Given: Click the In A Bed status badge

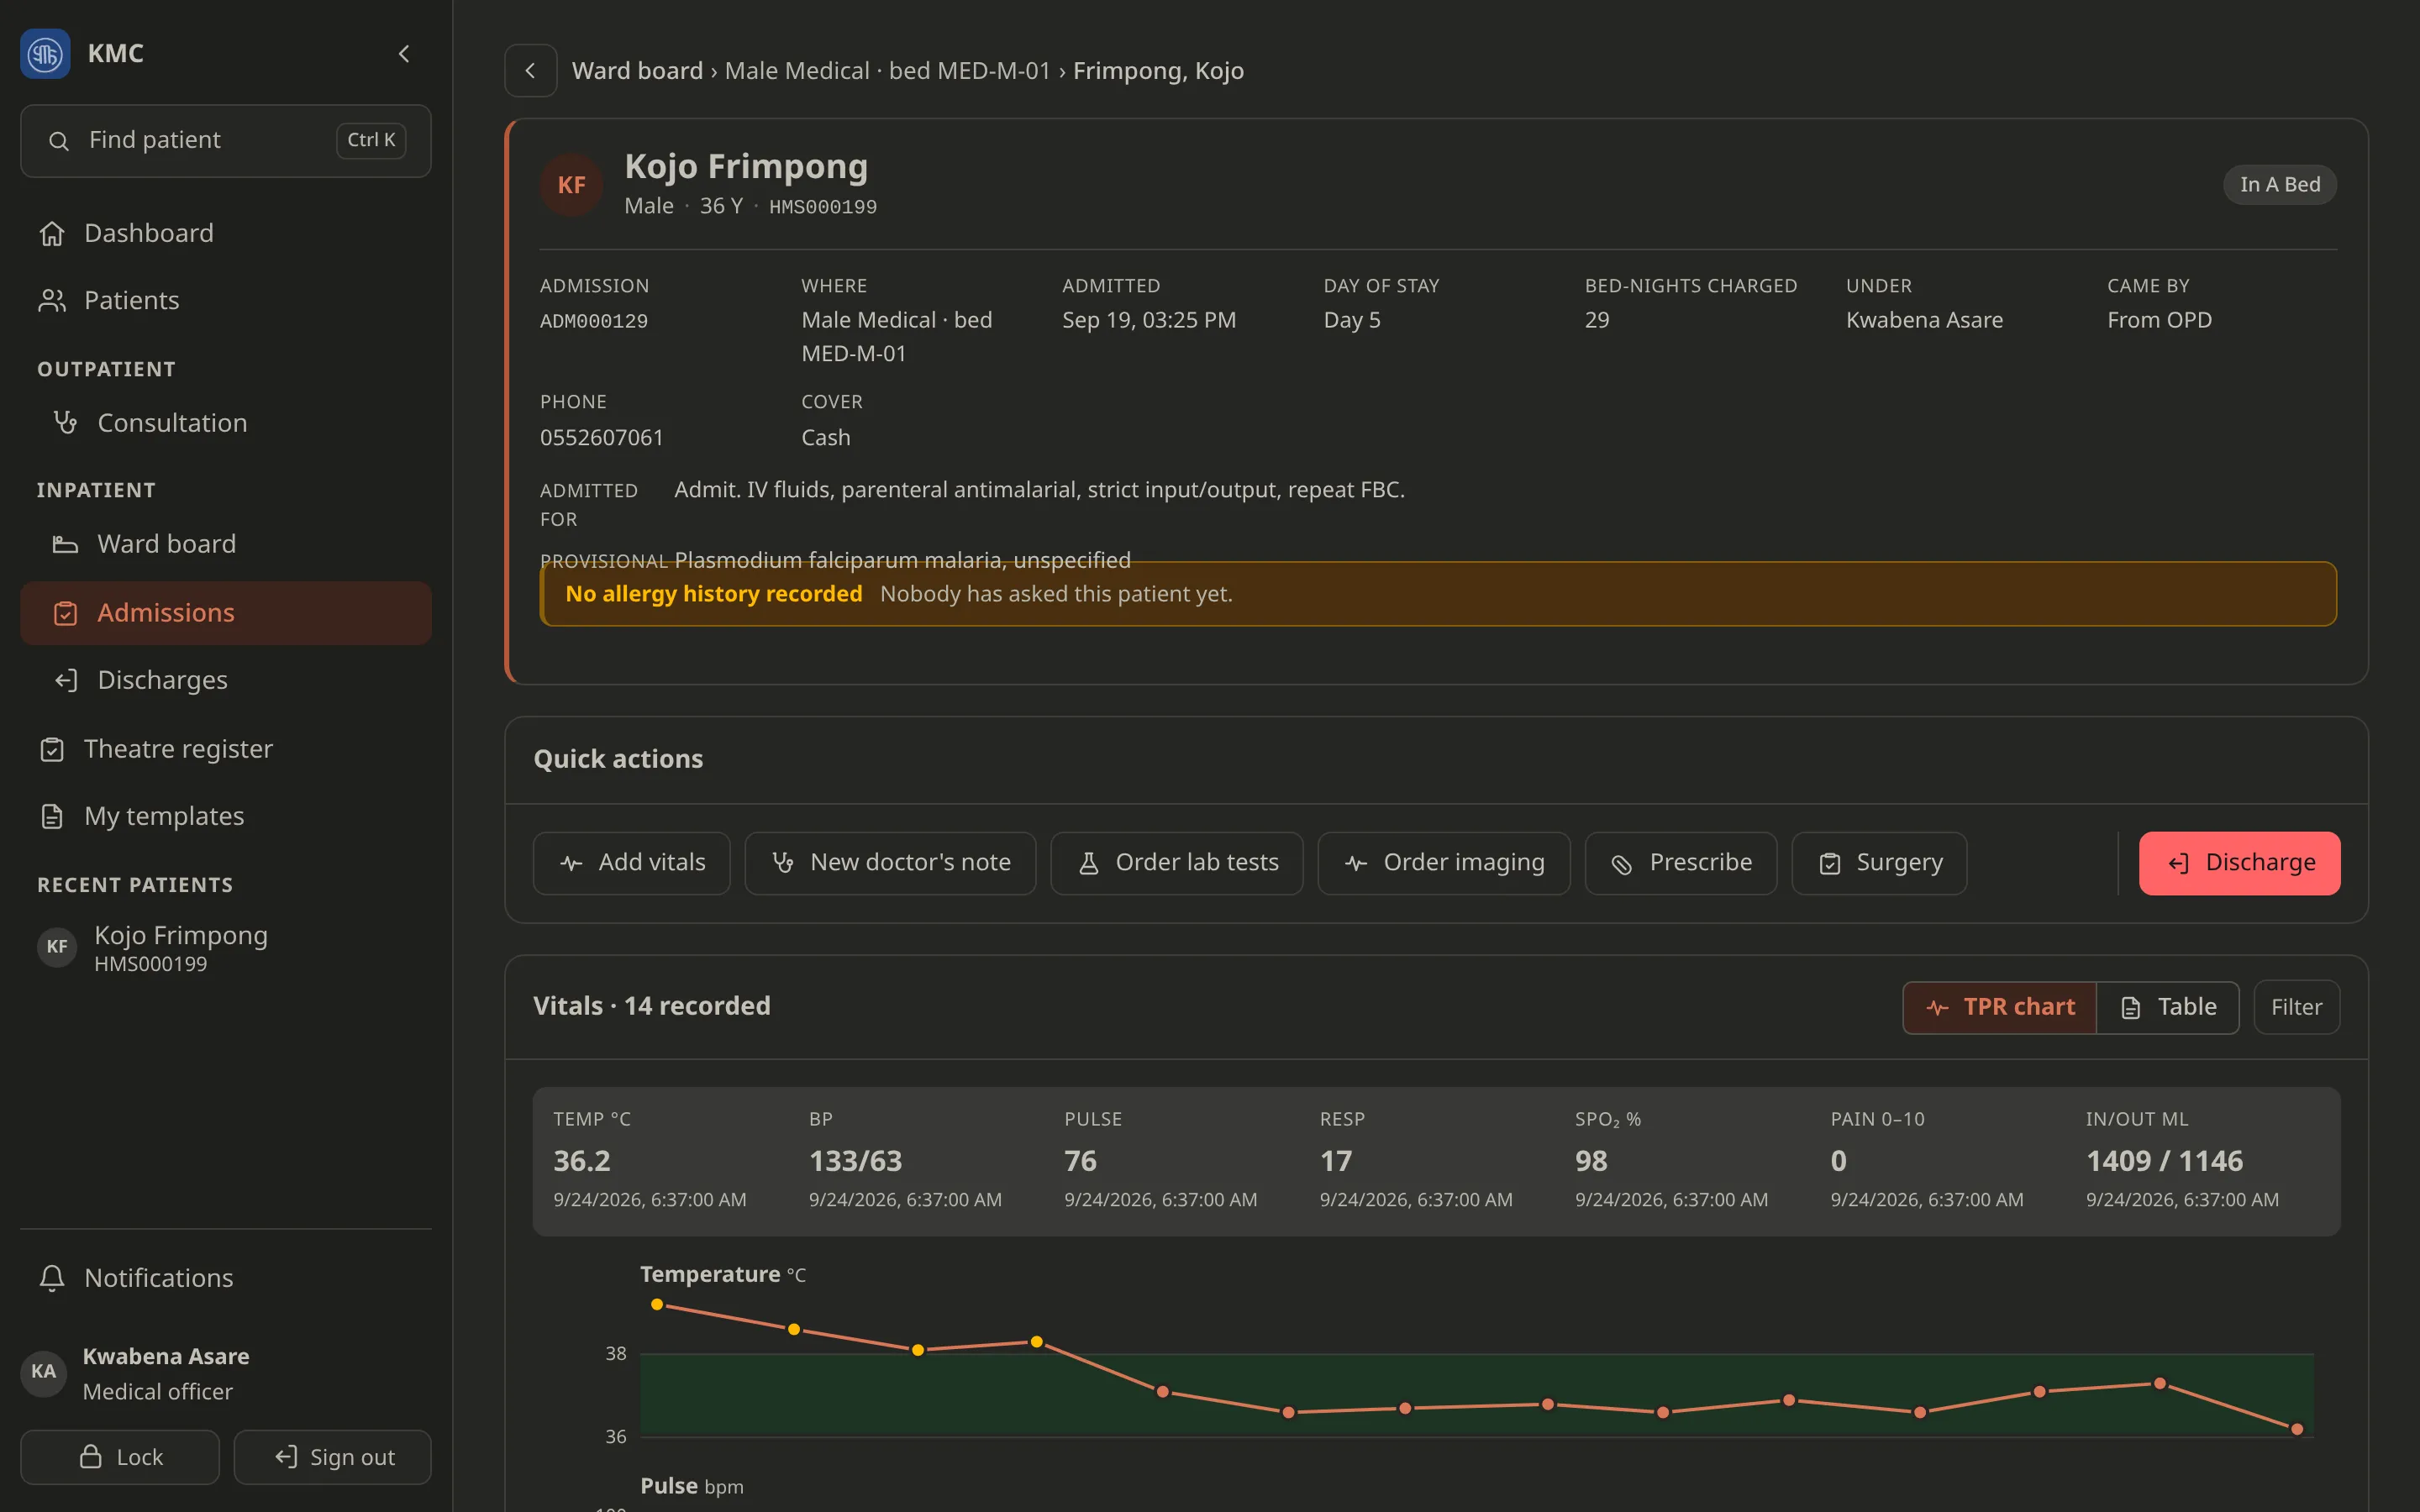Looking at the screenshot, I should click(2280, 185).
